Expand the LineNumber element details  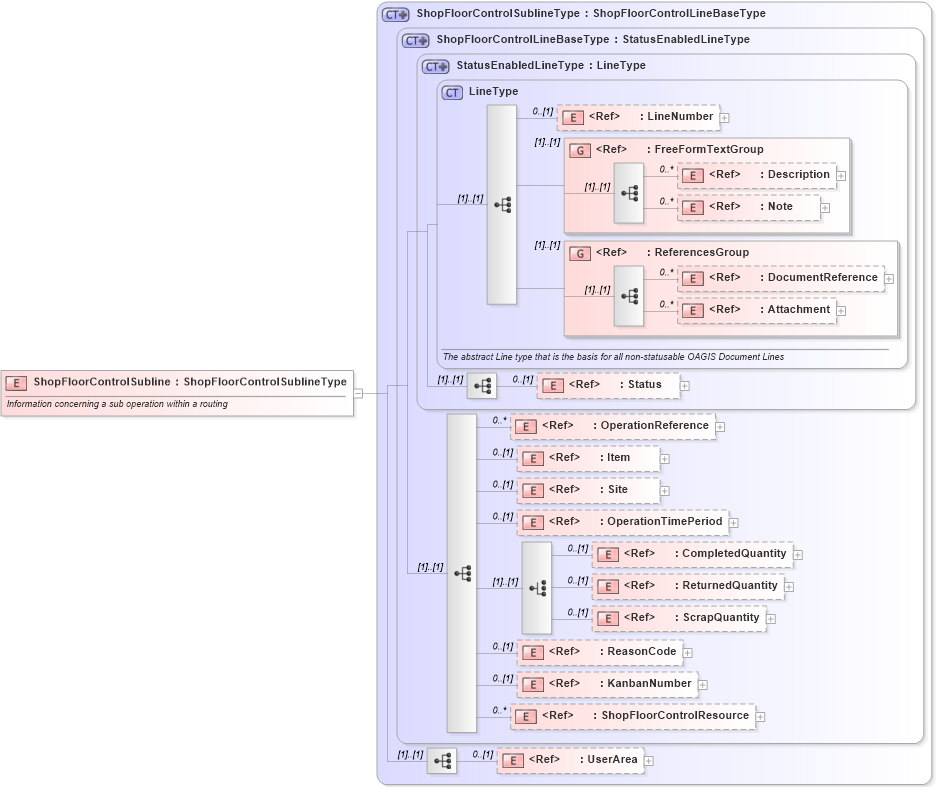(x=724, y=117)
